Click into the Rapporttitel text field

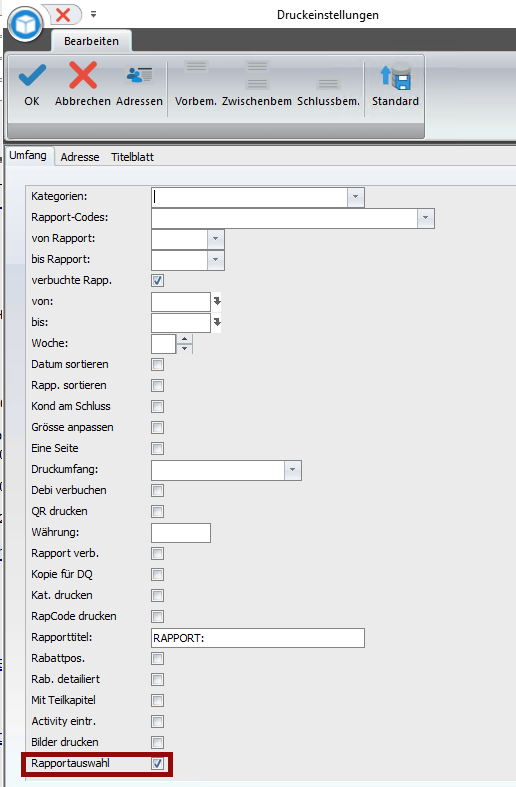click(258, 638)
